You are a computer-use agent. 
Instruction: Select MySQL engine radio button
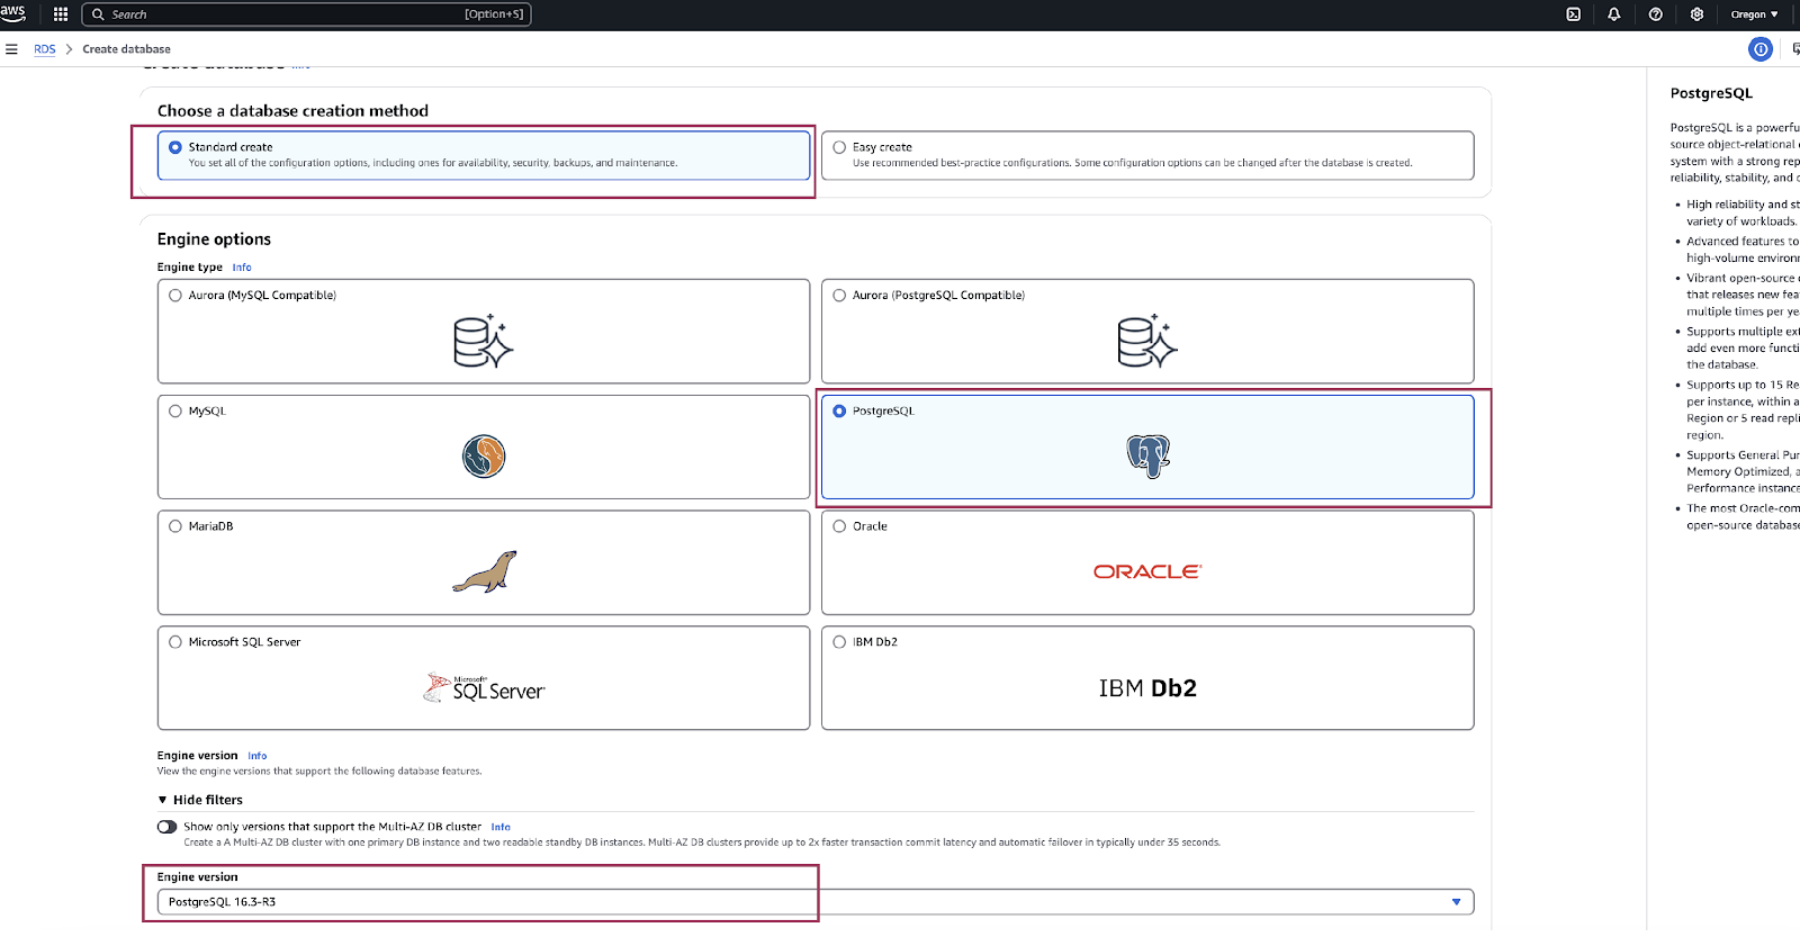176,411
